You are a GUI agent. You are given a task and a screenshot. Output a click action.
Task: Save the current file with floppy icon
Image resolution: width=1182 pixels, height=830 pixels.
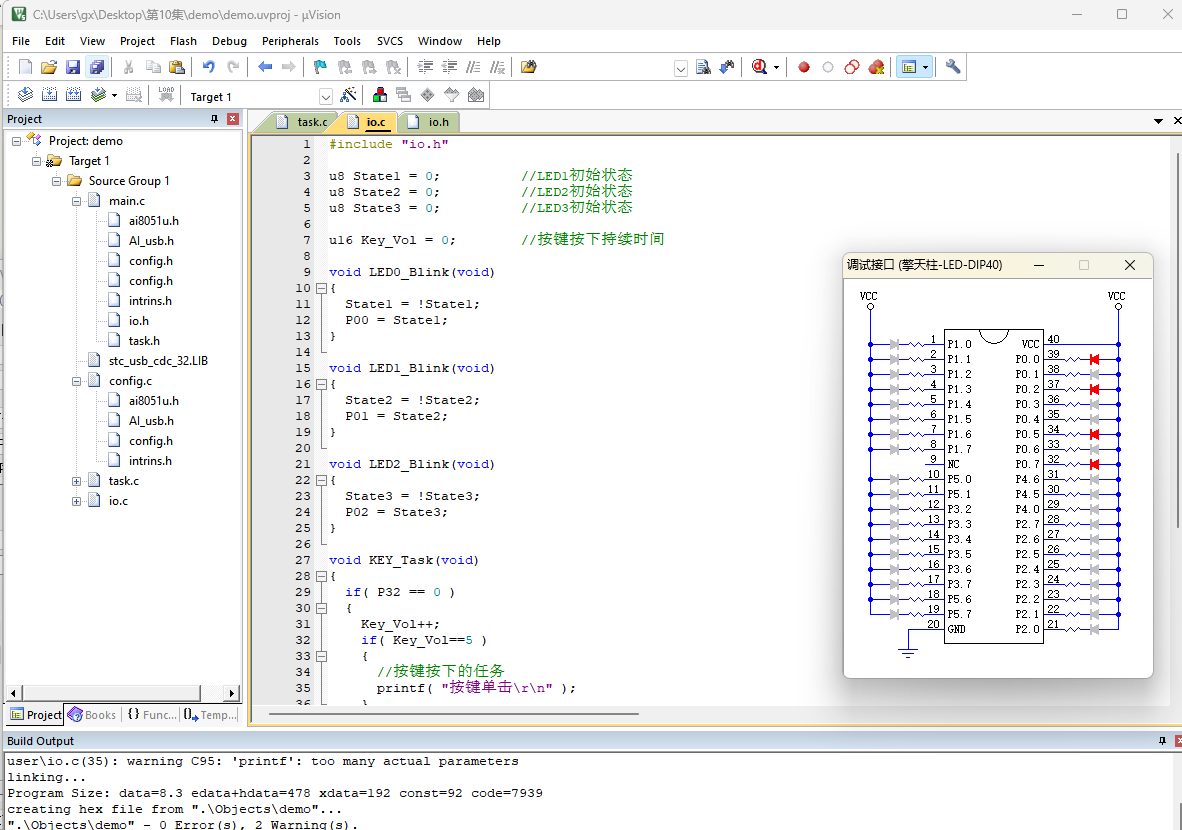click(73, 67)
